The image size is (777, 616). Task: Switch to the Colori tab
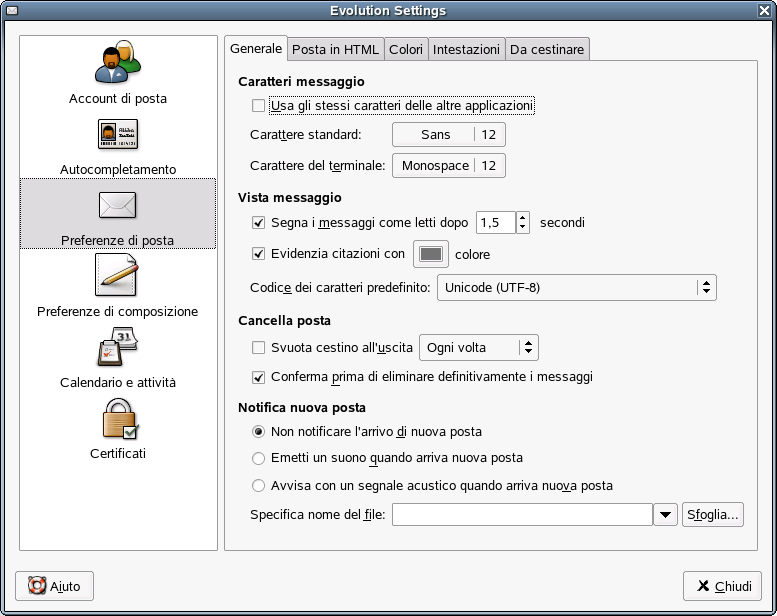406,50
